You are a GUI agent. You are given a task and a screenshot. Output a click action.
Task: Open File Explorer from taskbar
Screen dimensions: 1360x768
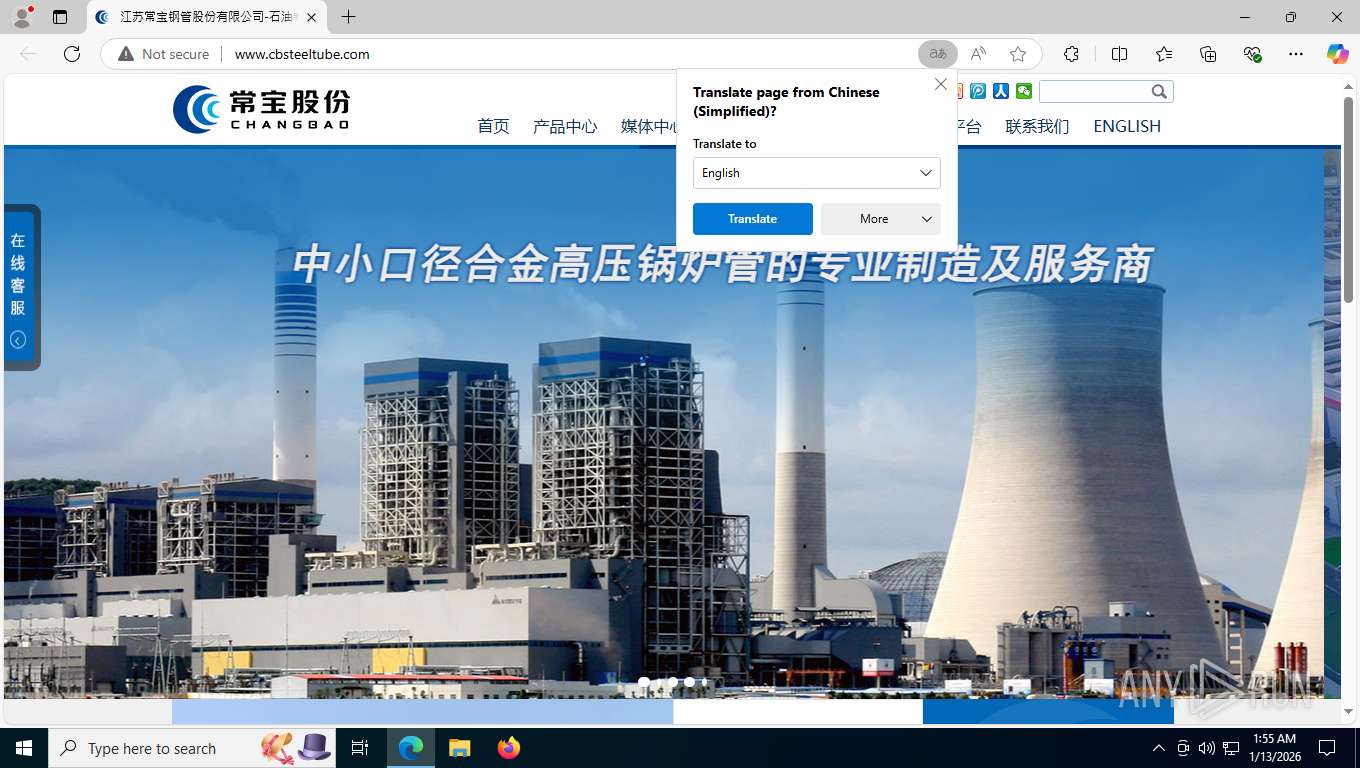459,748
